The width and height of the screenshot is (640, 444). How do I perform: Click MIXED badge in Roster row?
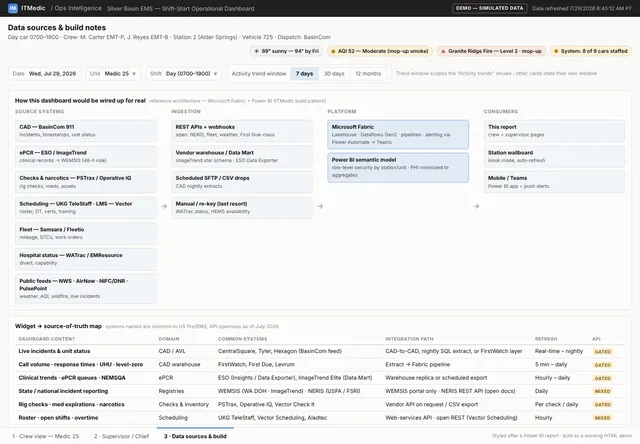tap(602, 418)
